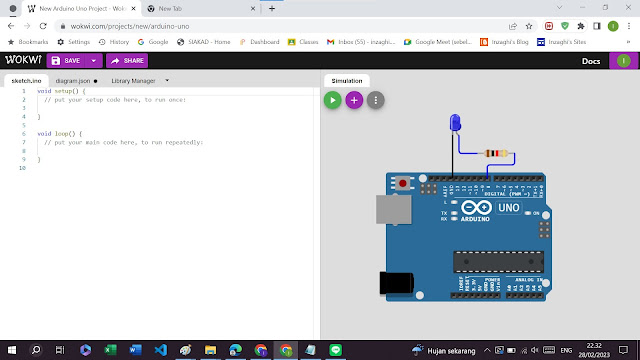Open the simulation three-dot options menu
The image size is (640, 360).
[376, 100]
